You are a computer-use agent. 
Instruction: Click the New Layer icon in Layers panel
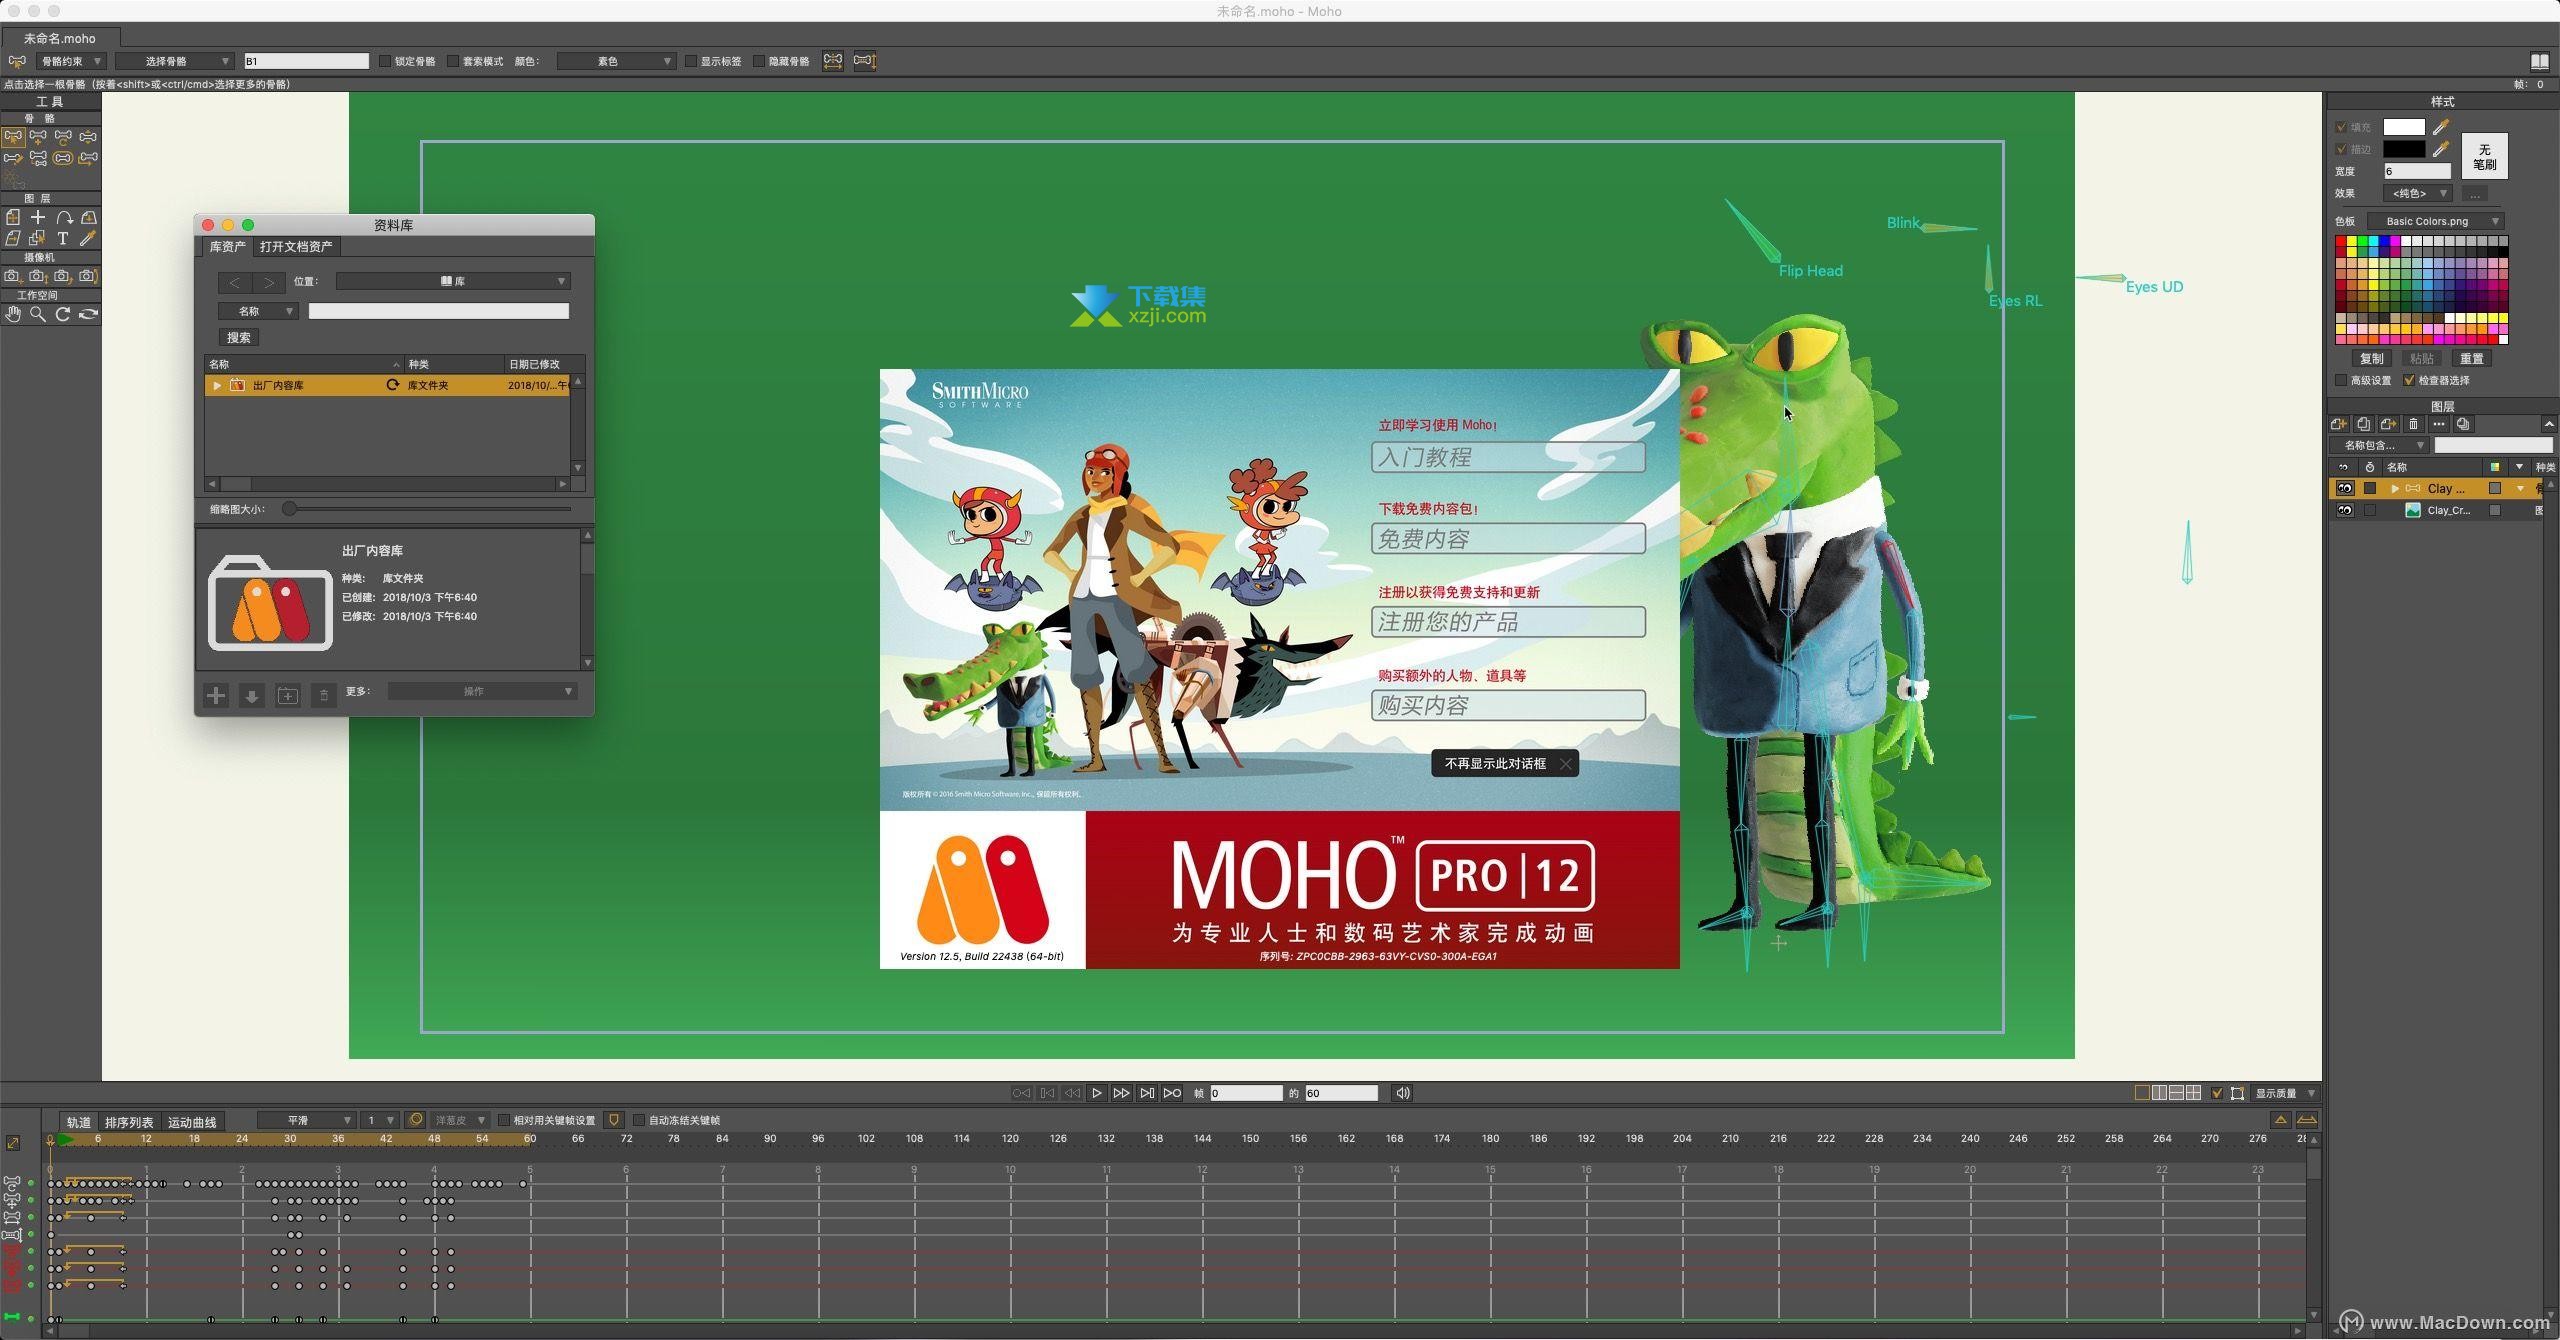pyautogui.click(x=2339, y=424)
